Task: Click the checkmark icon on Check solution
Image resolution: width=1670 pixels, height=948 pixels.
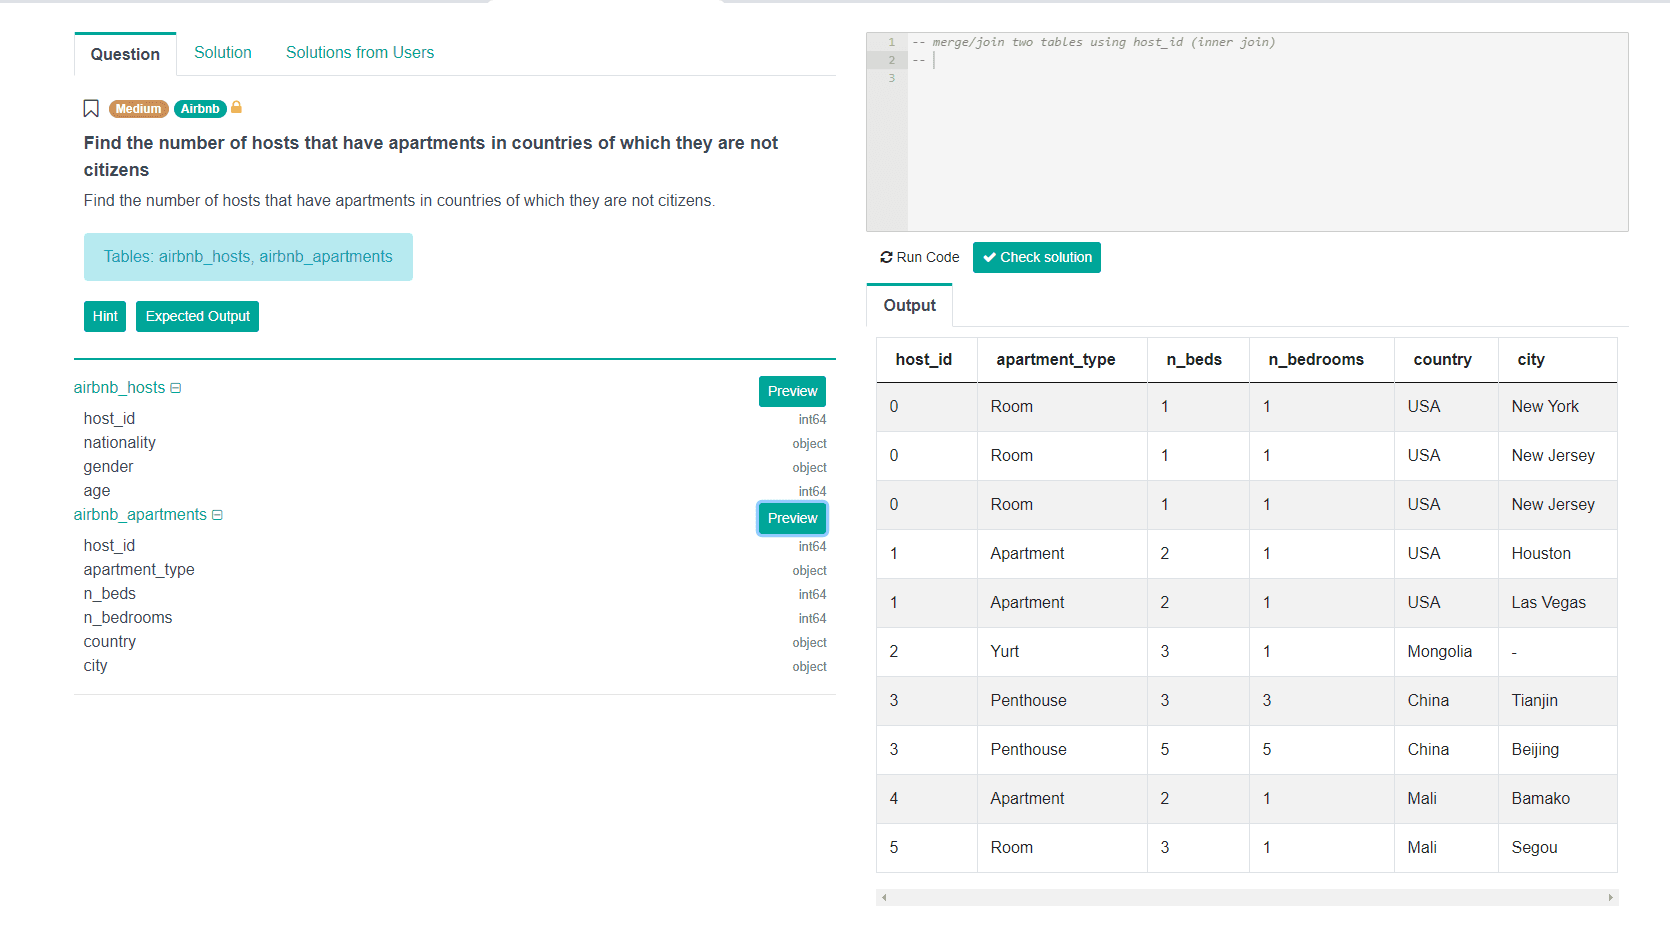Action: [990, 257]
